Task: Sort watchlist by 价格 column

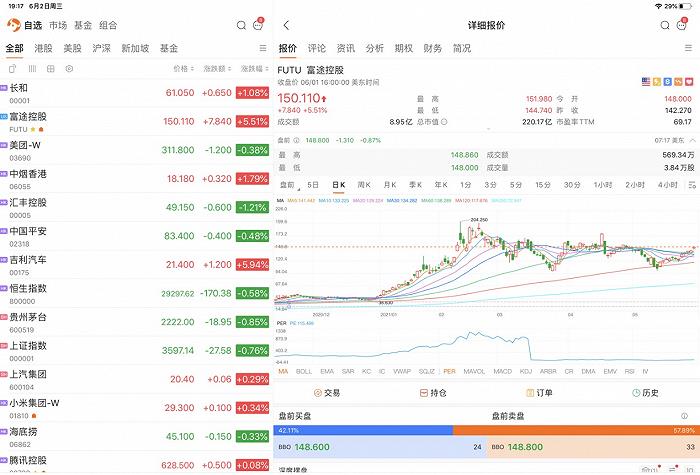Action: (x=183, y=69)
